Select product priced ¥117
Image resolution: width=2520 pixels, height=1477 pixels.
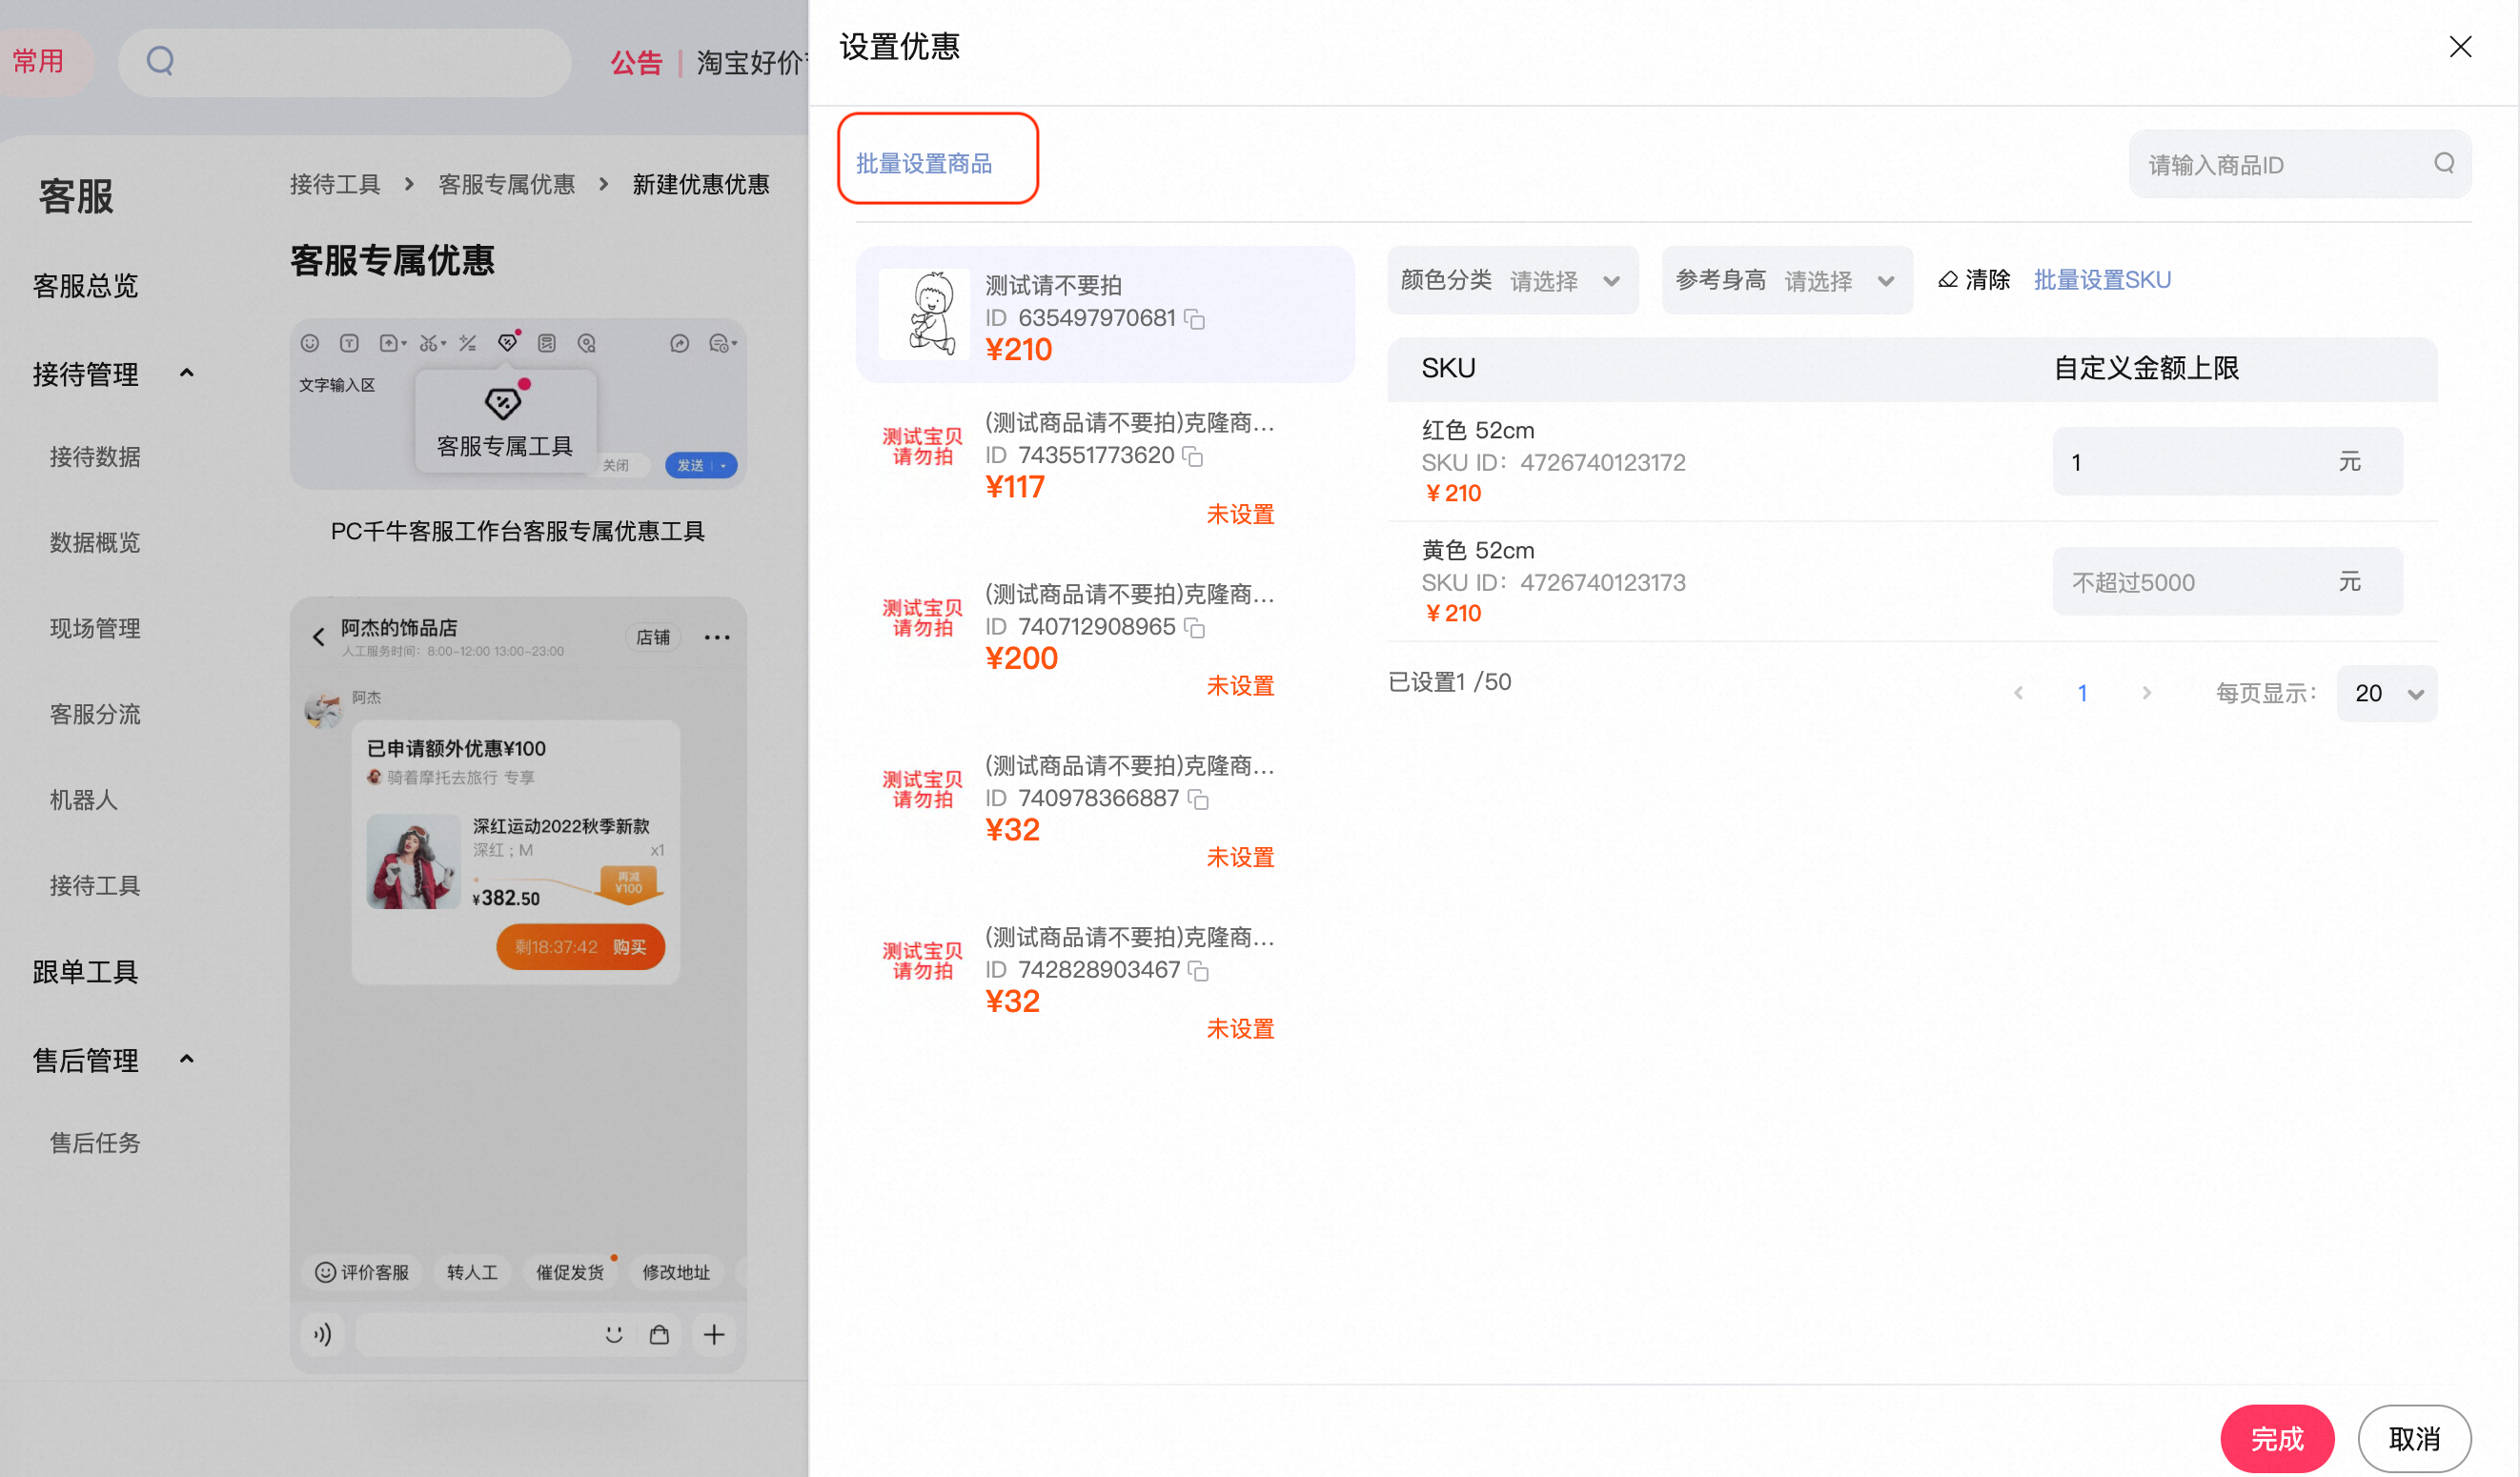(x=1104, y=468)
